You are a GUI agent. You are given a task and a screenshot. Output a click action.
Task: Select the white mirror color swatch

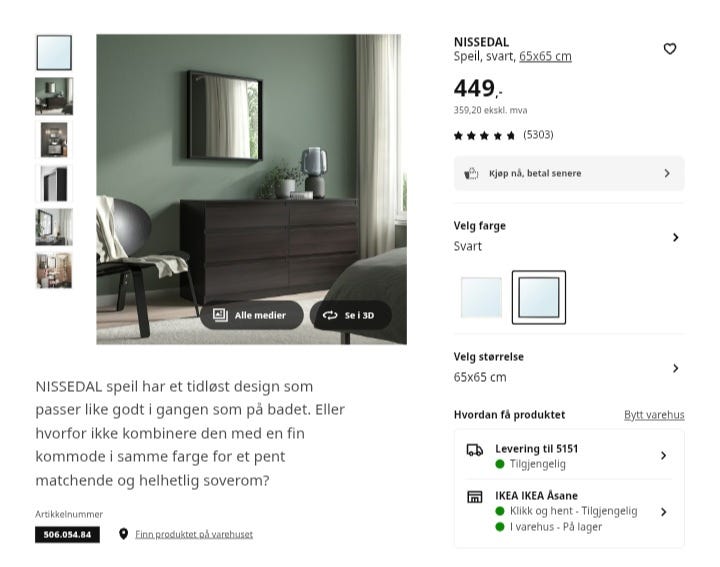coord(481,297)
